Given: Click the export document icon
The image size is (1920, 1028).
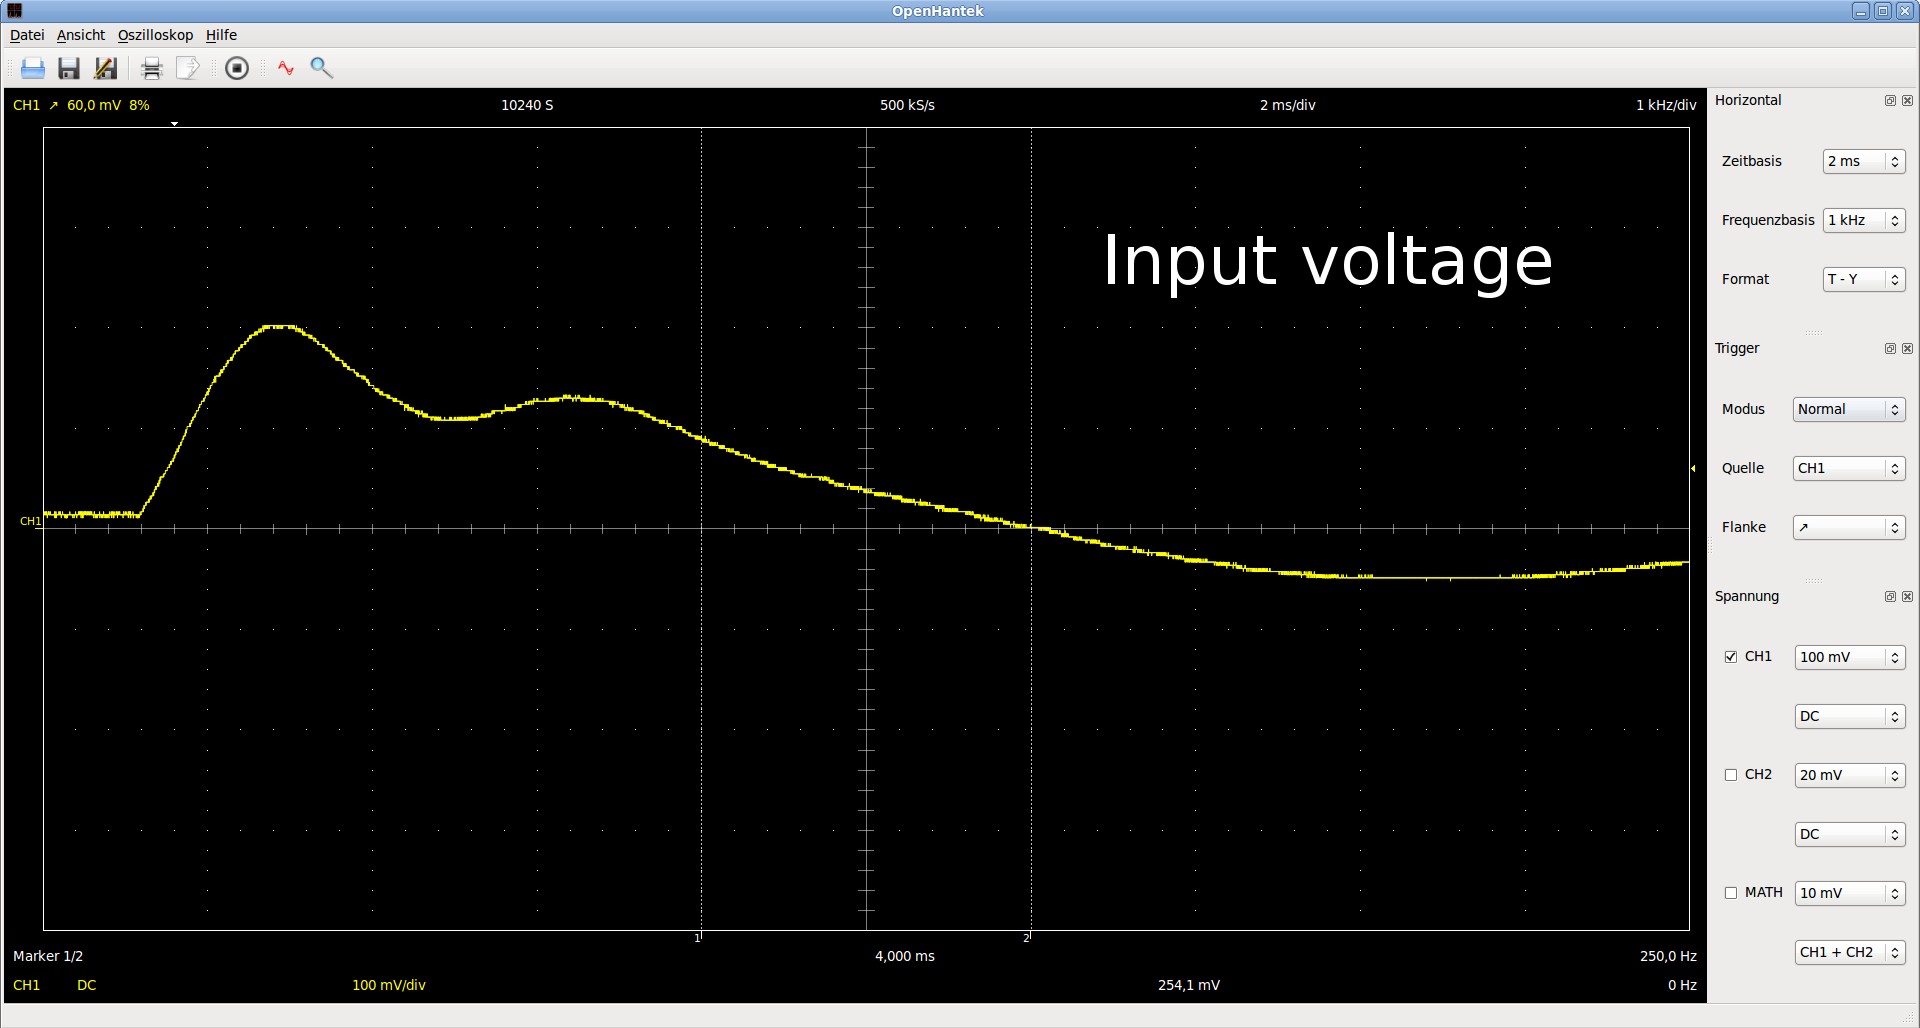Looking at the screenshot, I should tap(187, 68).
